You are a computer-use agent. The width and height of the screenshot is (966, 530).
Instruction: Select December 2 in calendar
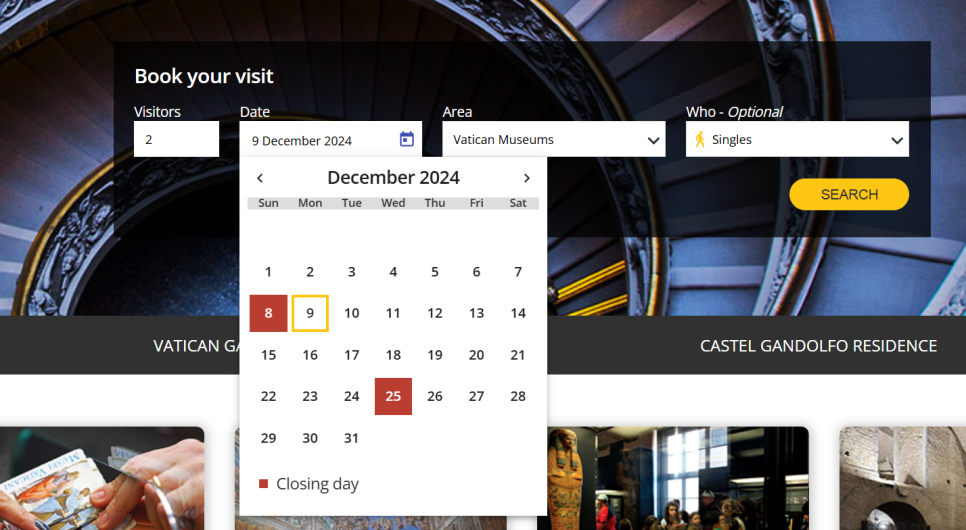tap(310, 272)
